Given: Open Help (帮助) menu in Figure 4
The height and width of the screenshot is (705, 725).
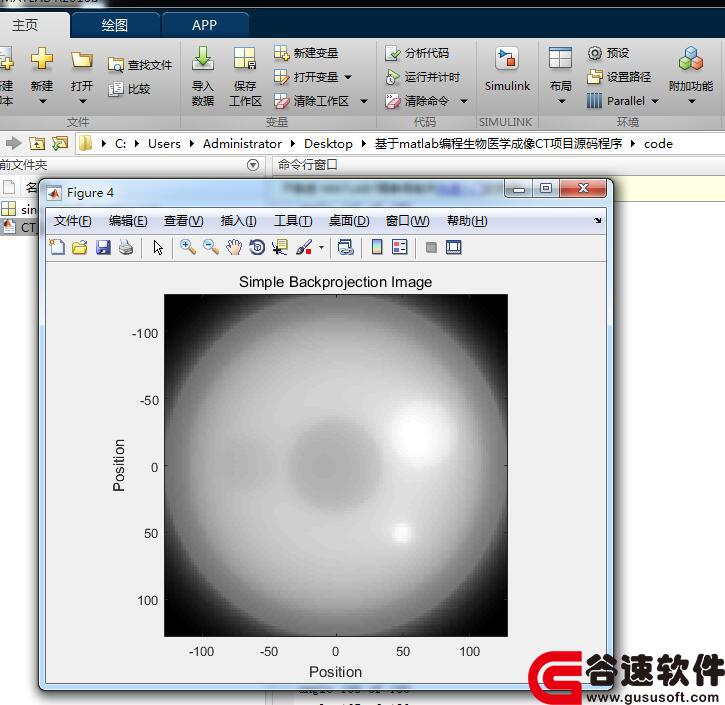Looking at the screenshot, I should tap(467, 221).
